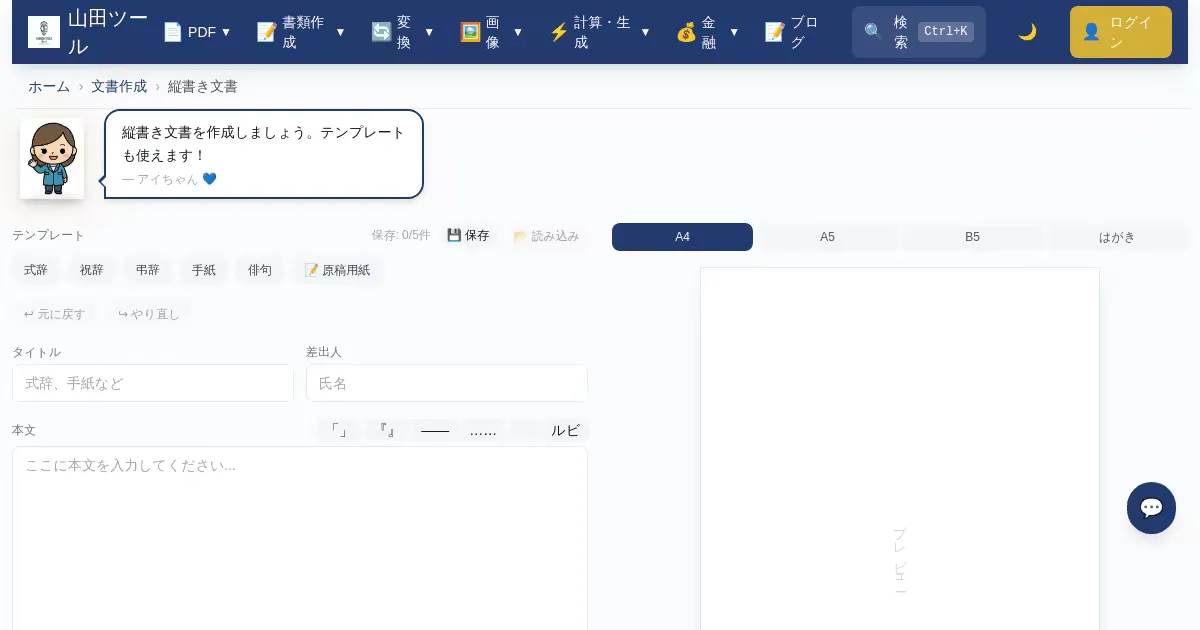The height and width of the screenshot is (630, 1200).
Task: Insert 「」 corner brackets into the text
Action: [339, 430]
